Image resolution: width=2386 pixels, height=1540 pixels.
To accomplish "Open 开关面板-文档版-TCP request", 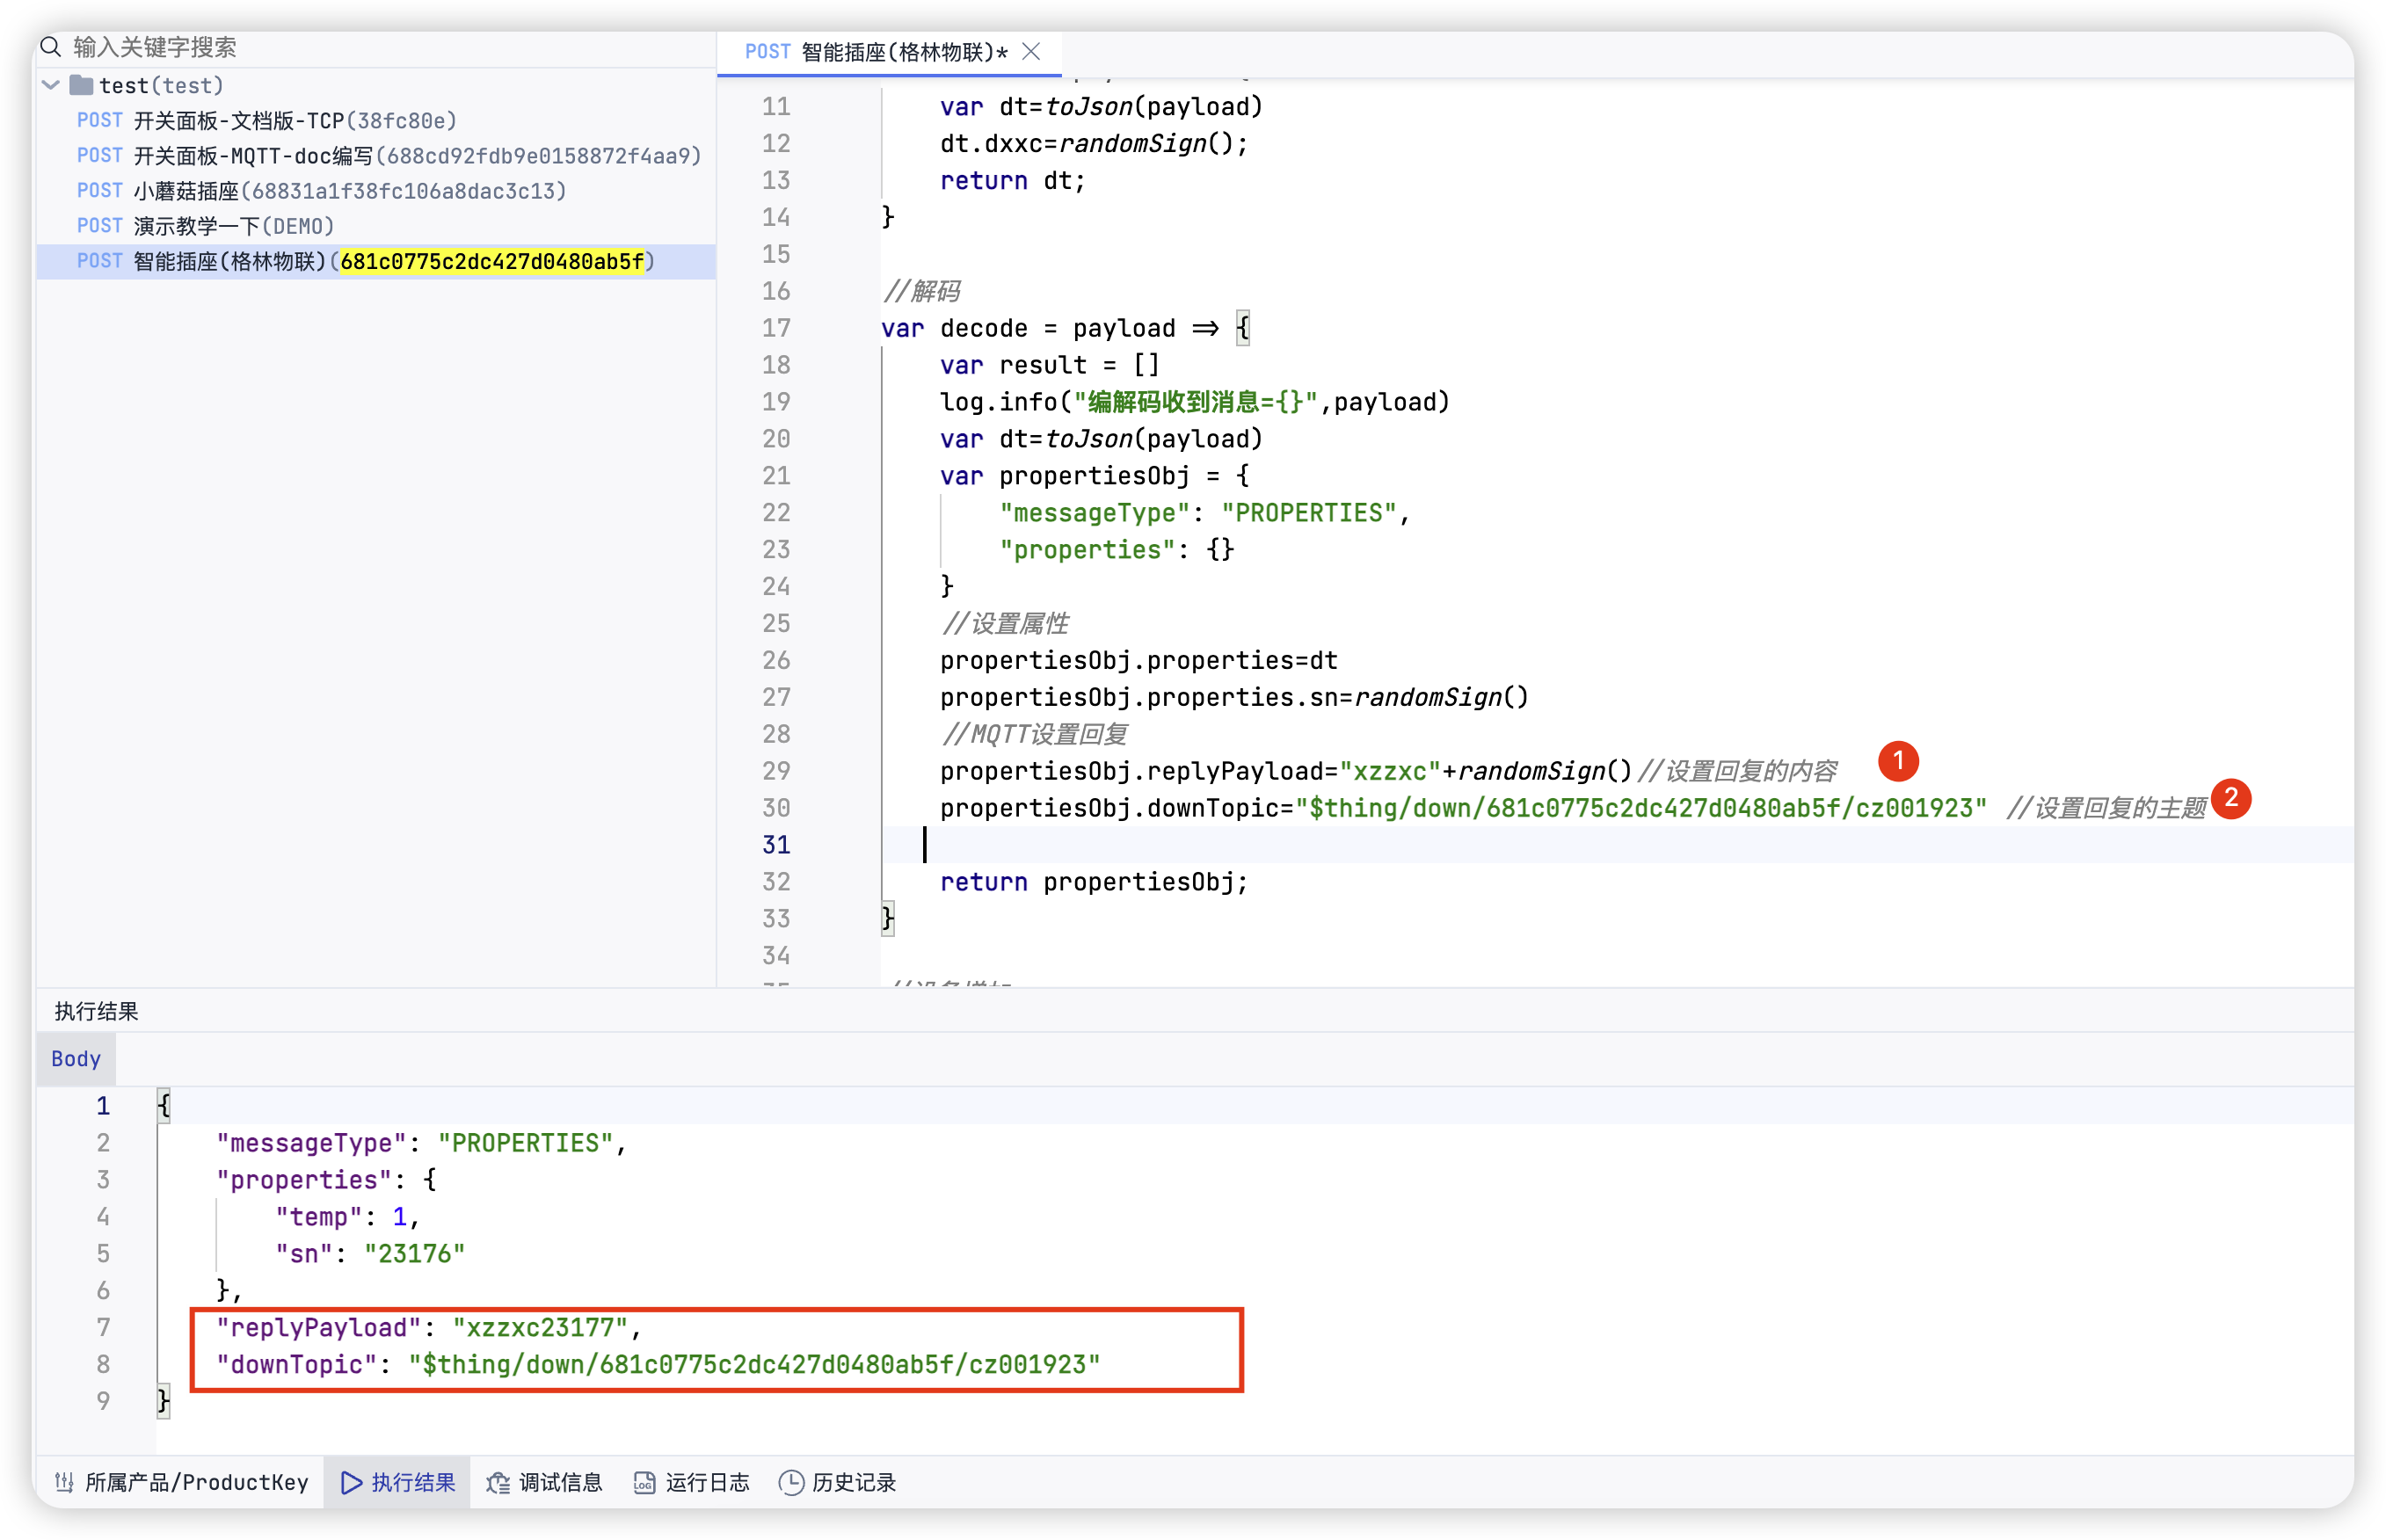I will pyautogui.click(x=294, y=121).
